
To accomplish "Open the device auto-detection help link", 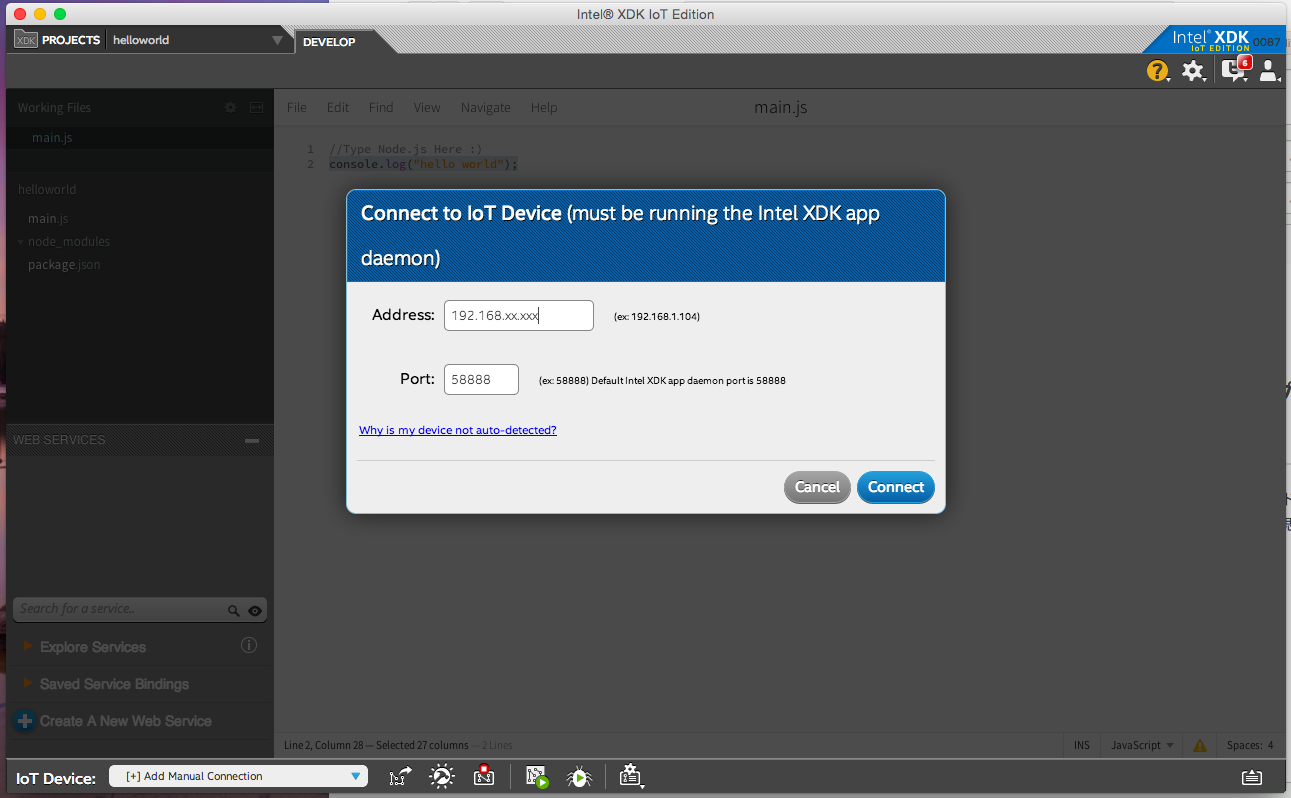I will click(457, 429).
